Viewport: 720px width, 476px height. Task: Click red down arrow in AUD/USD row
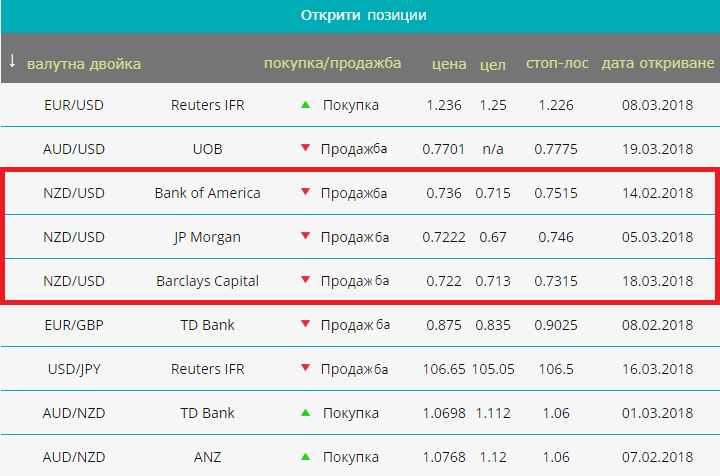point(305,148)
